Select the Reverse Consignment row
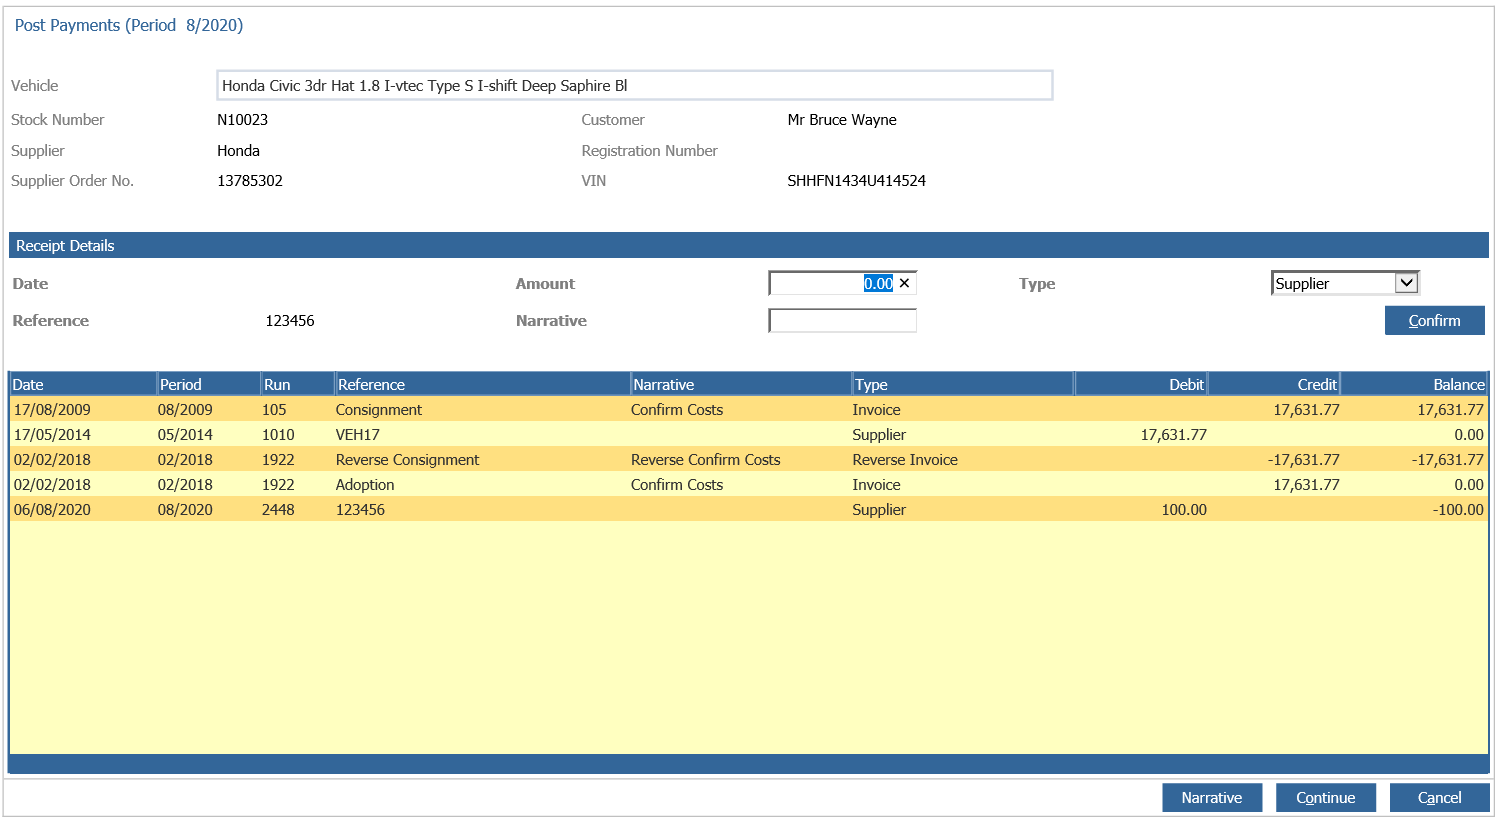Viewport: 1502px width, 818px height. coord(748,459)
